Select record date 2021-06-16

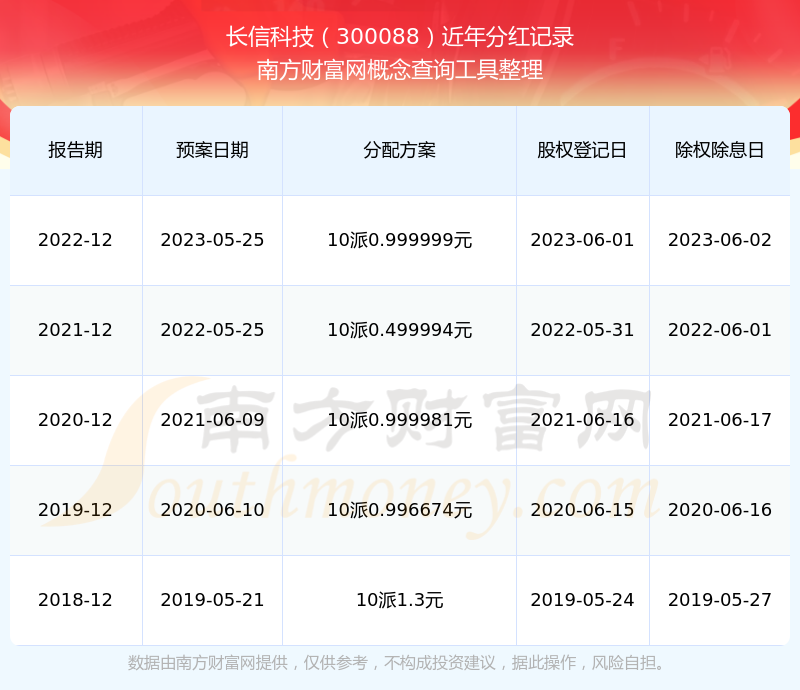(582, 420)
